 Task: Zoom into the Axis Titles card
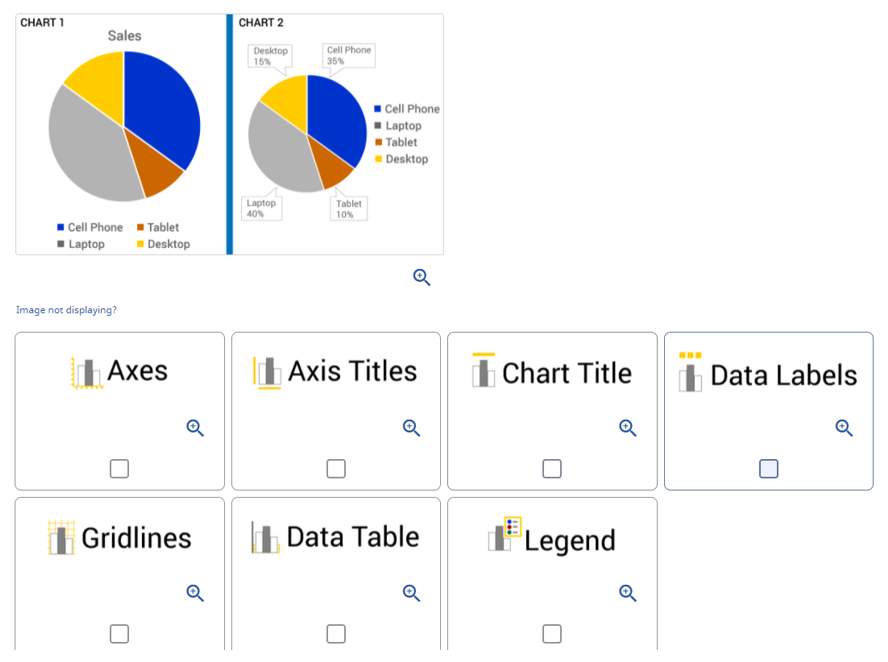(411, 427)
